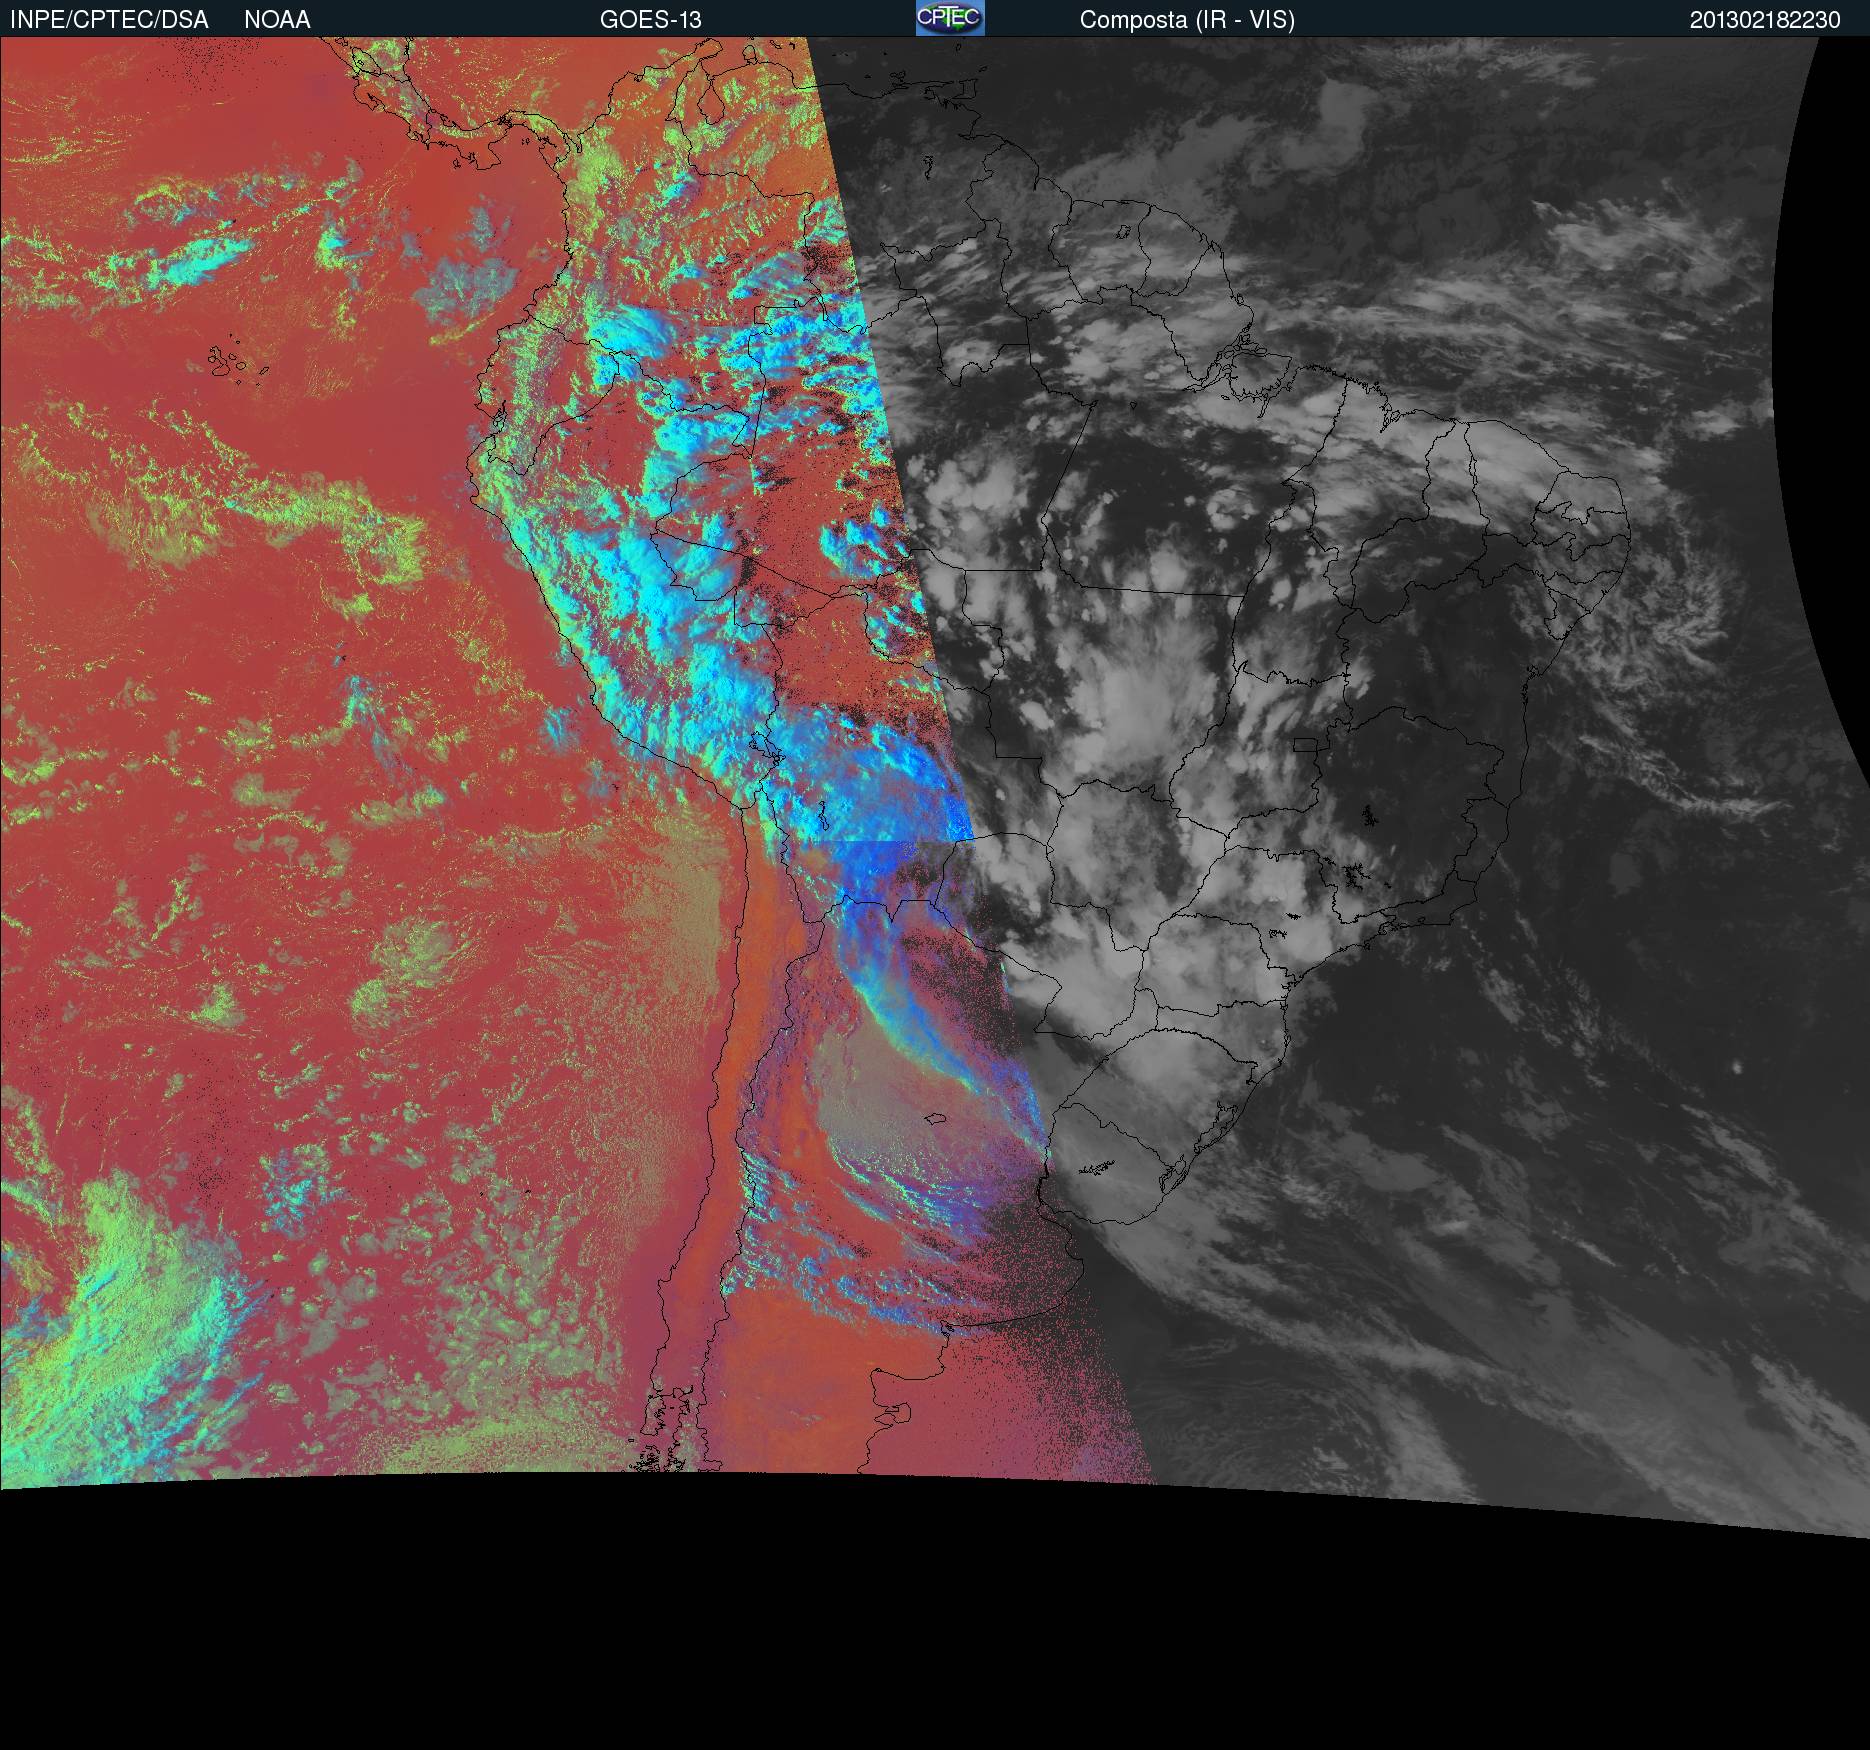The width and height of the screenshot is (1870, 1750).
Task: Click the 'NOAA' label in header
Action: [277, 20]
